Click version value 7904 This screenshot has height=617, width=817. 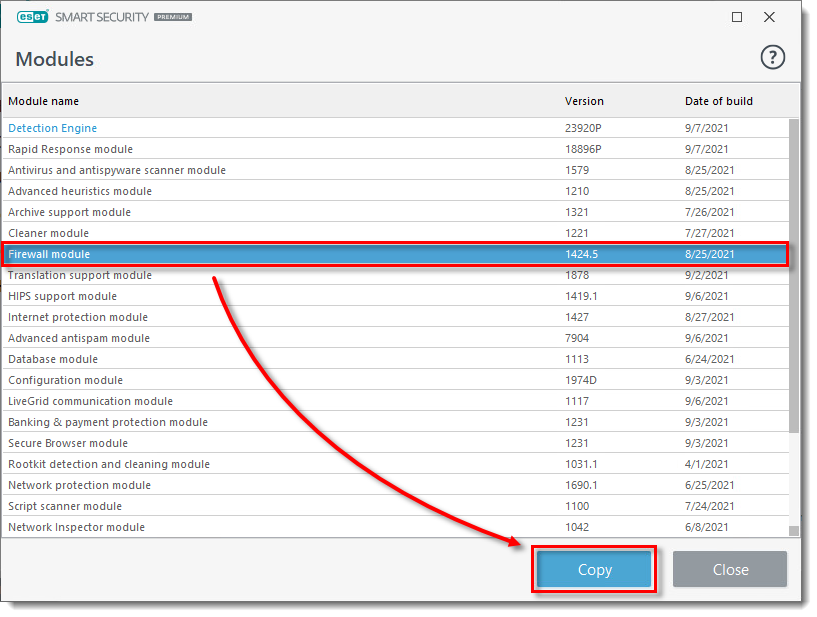pos(577,338)
